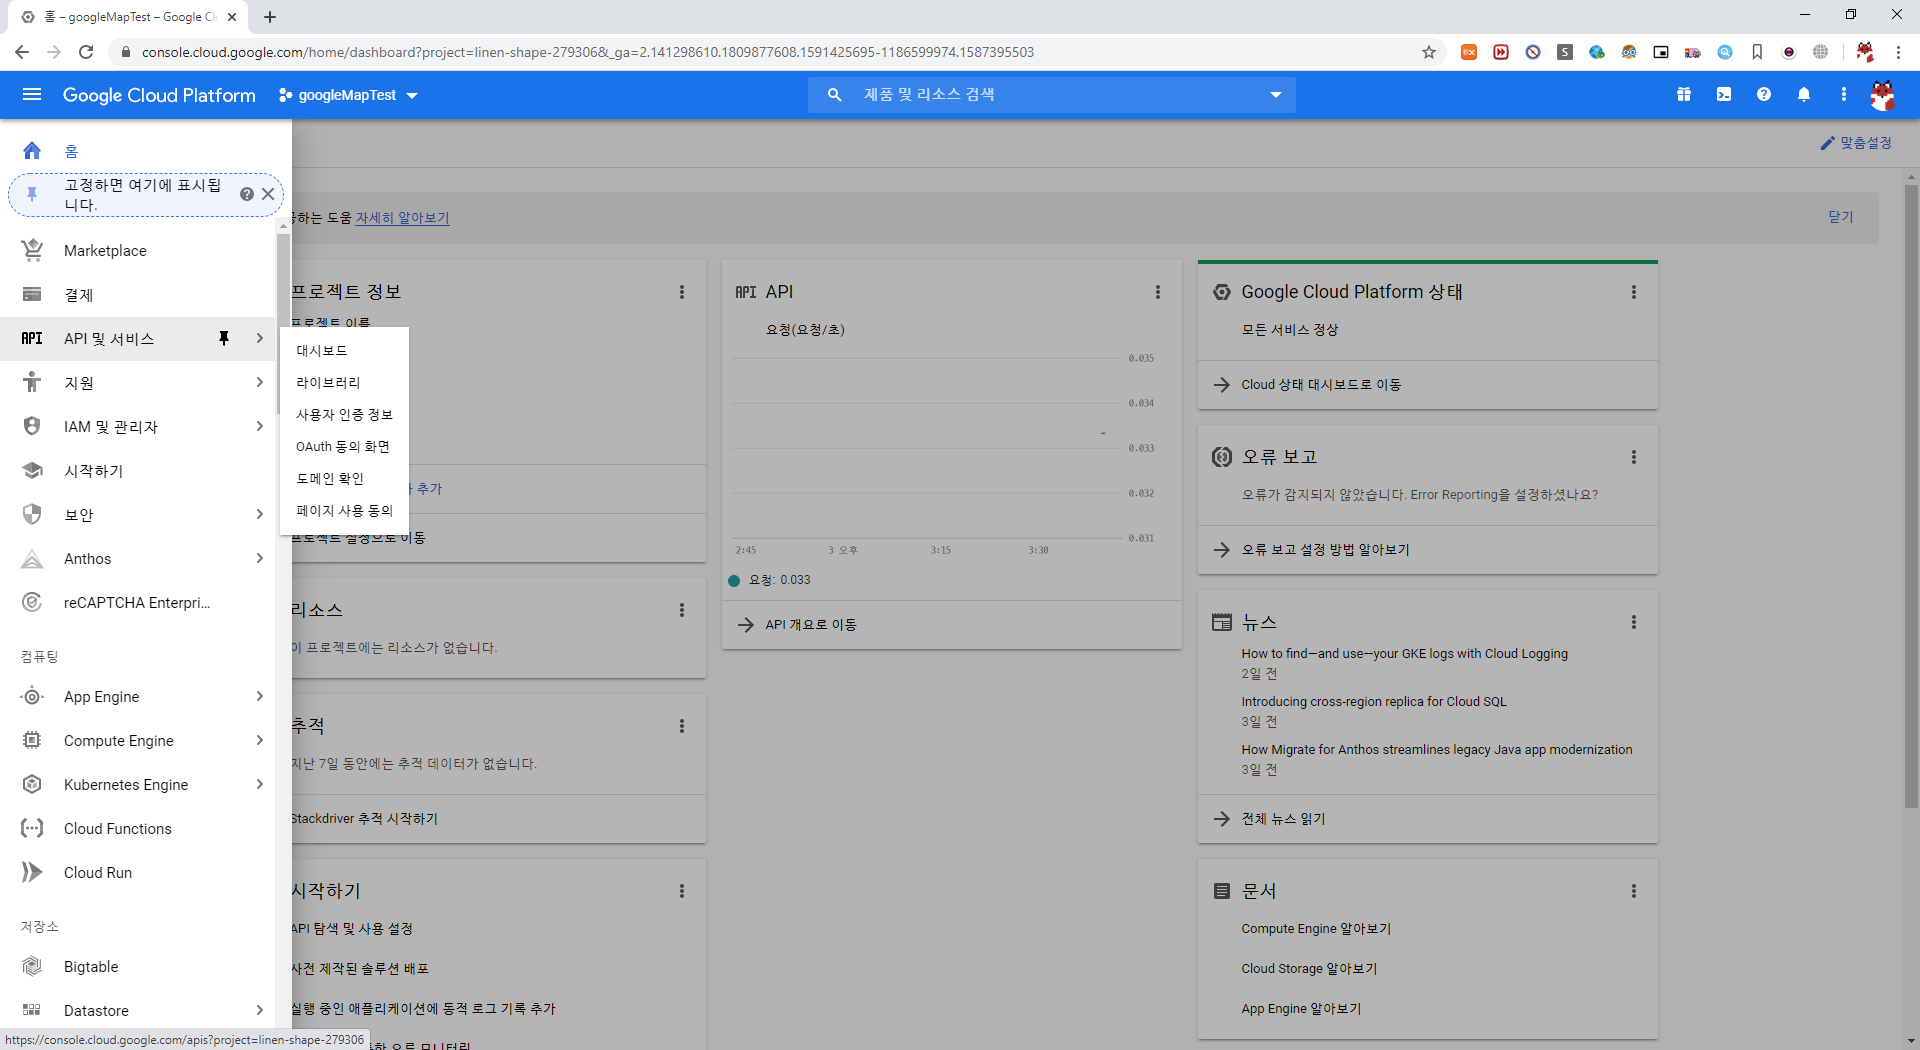
Task: Open 뉴스 card options menu
Action: click(x=1634, y=622)
